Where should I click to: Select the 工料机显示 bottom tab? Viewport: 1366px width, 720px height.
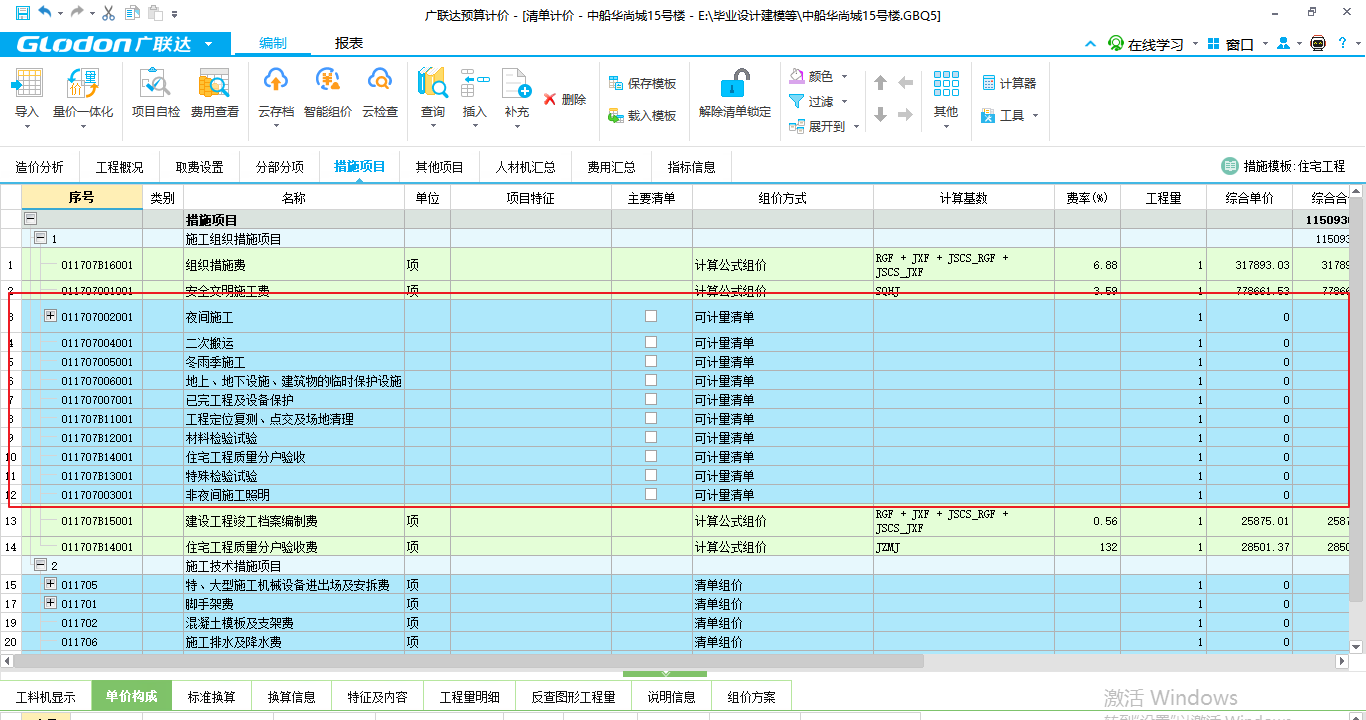46,697
